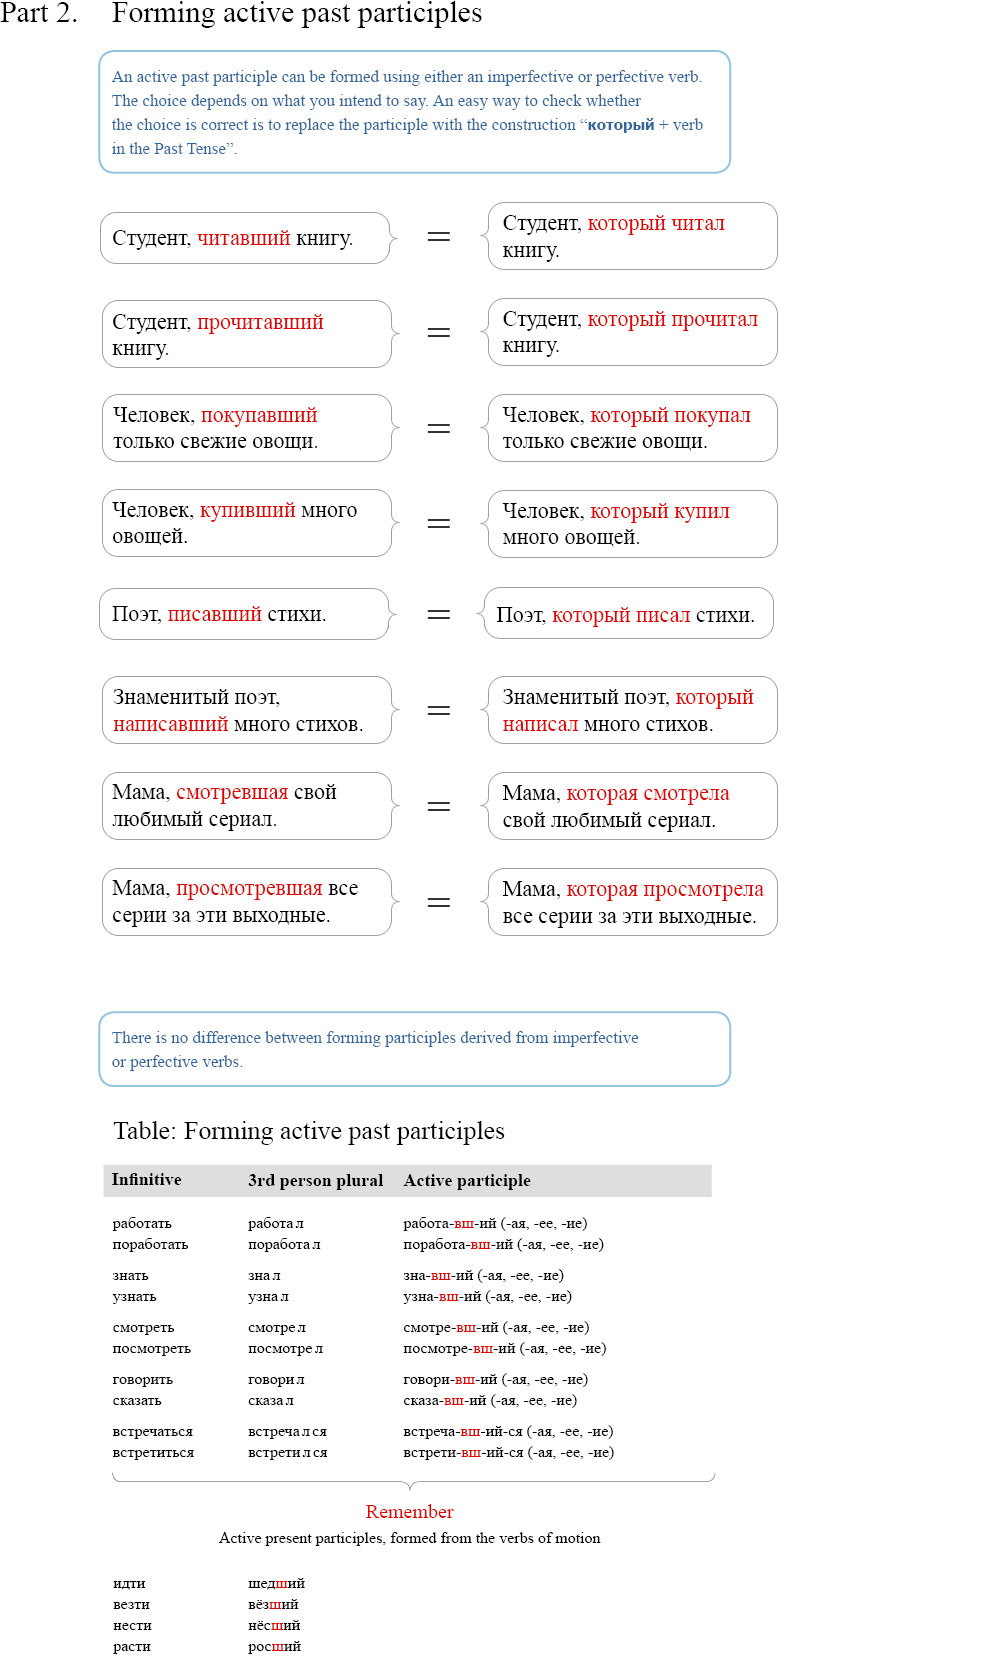Click the red word "написавший"
The height and width of the screenshot is (1668, 1000).
pos(170,724)
